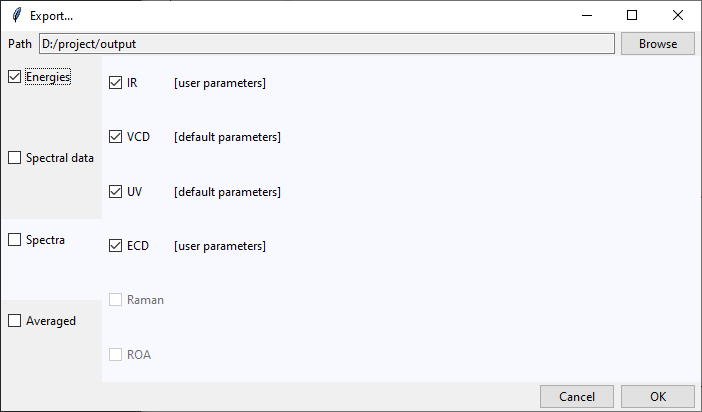Click the disabled ROA checkbox
Viewport: 702px width, 412px height.
116,355
